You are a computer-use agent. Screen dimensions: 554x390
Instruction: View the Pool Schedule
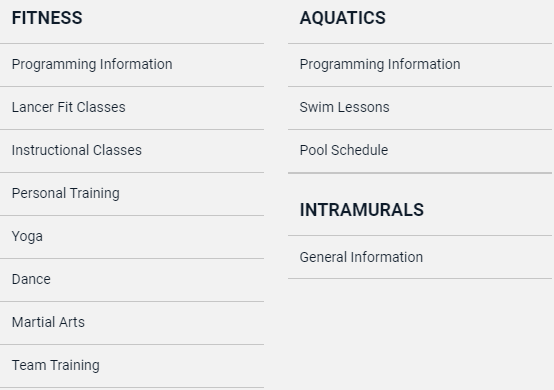tap(344, 150)
